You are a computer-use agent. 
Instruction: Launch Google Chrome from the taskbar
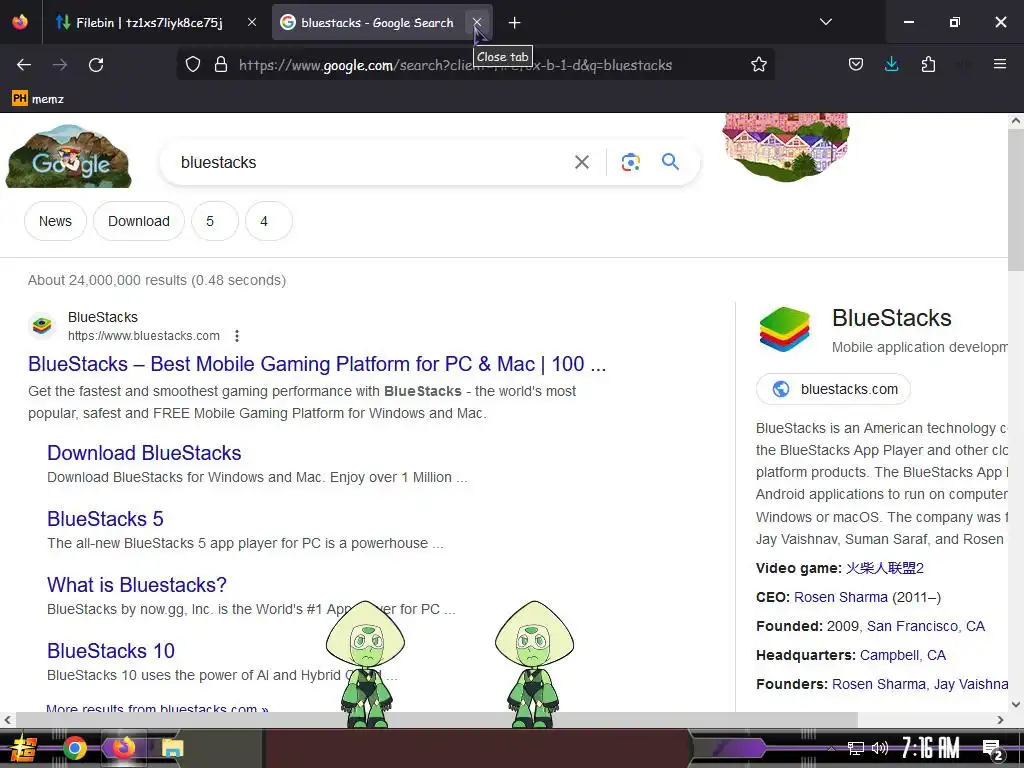click(74, 748)
